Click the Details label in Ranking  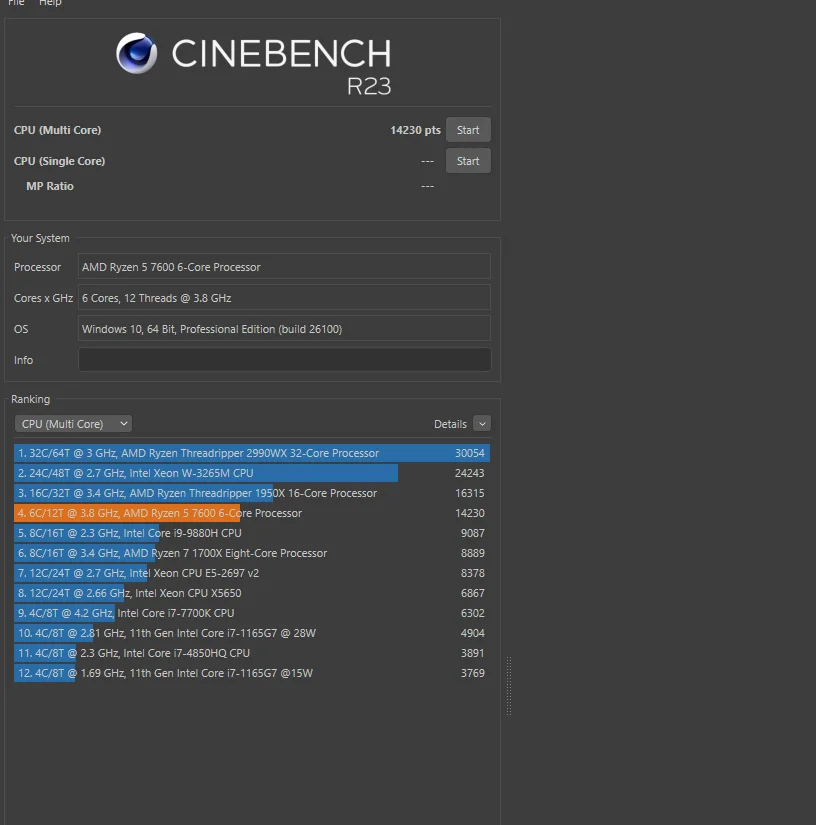pos(450,424)
